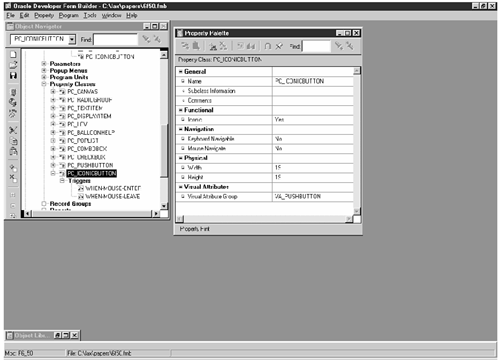
Task: Open the Tools menu
Action: 90,15
